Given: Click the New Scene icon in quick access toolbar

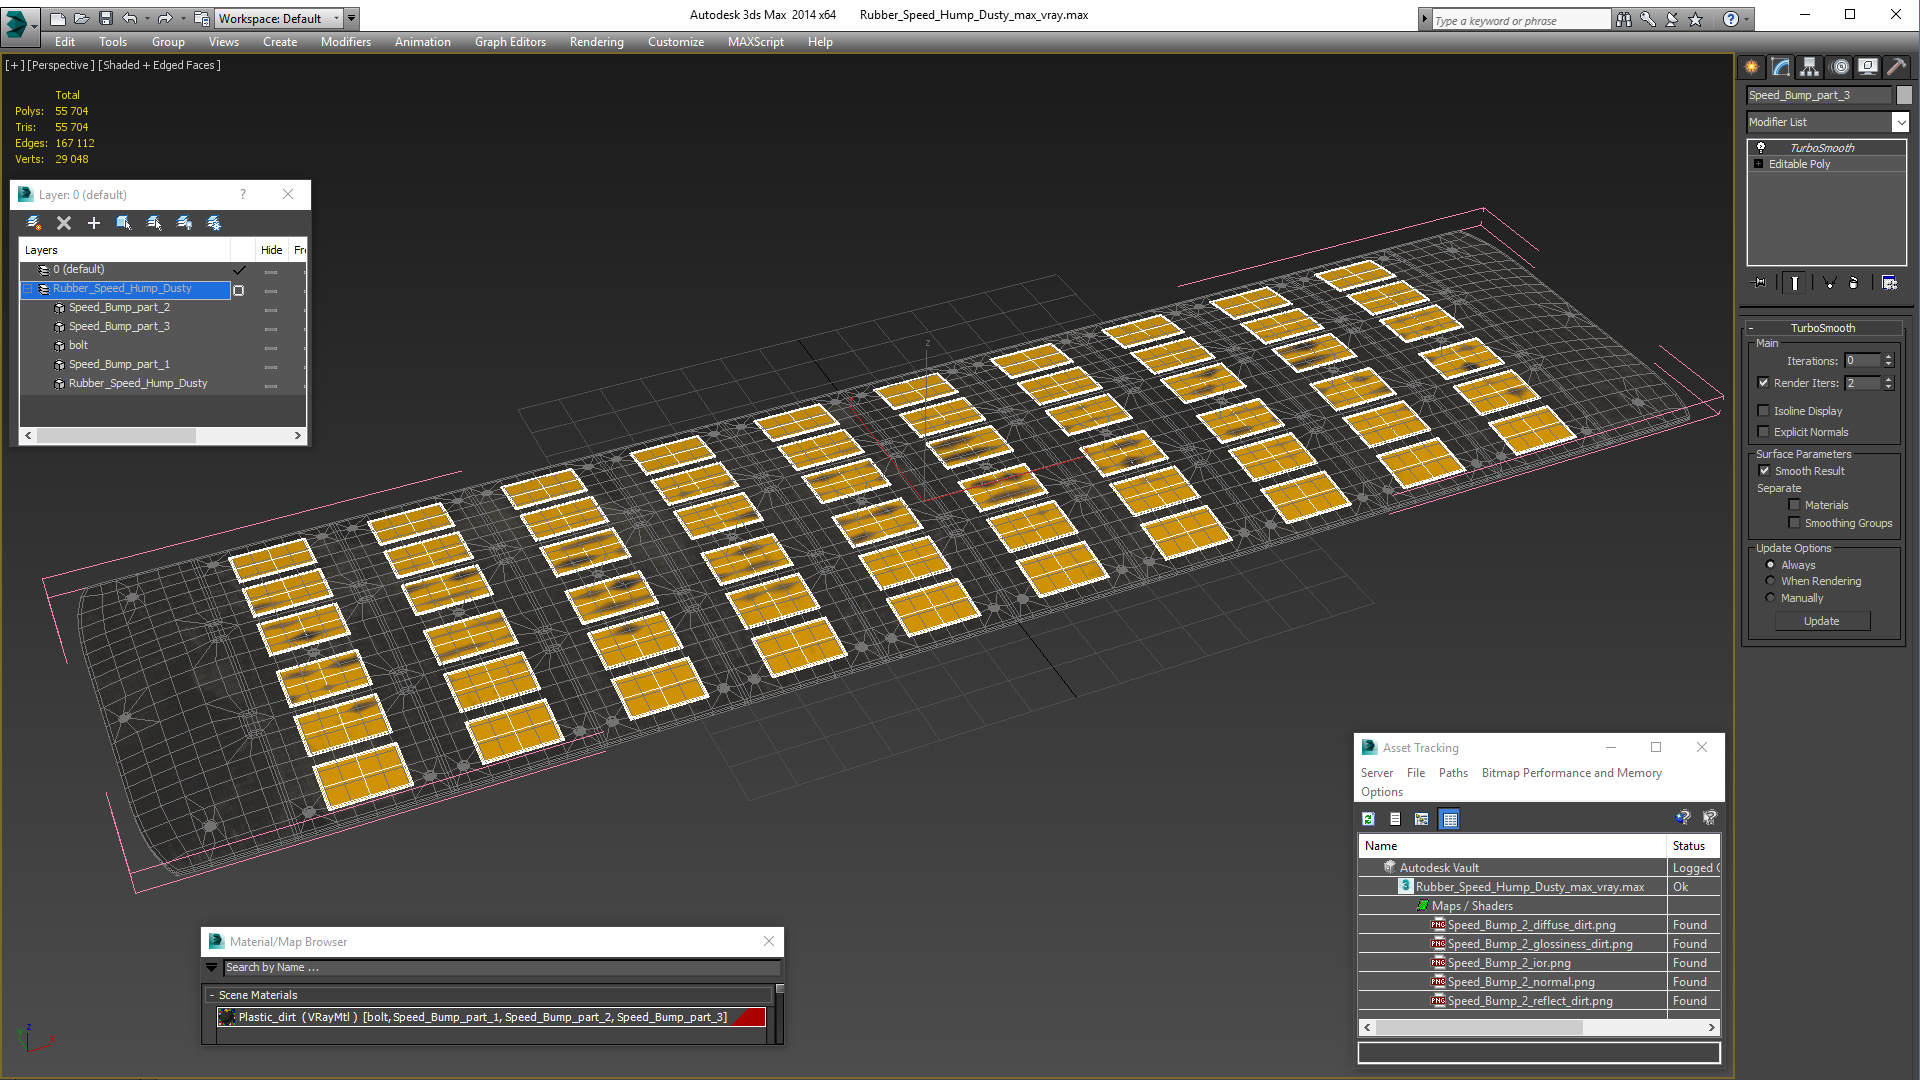Looking at the screenshot, I should click(58, 18).
